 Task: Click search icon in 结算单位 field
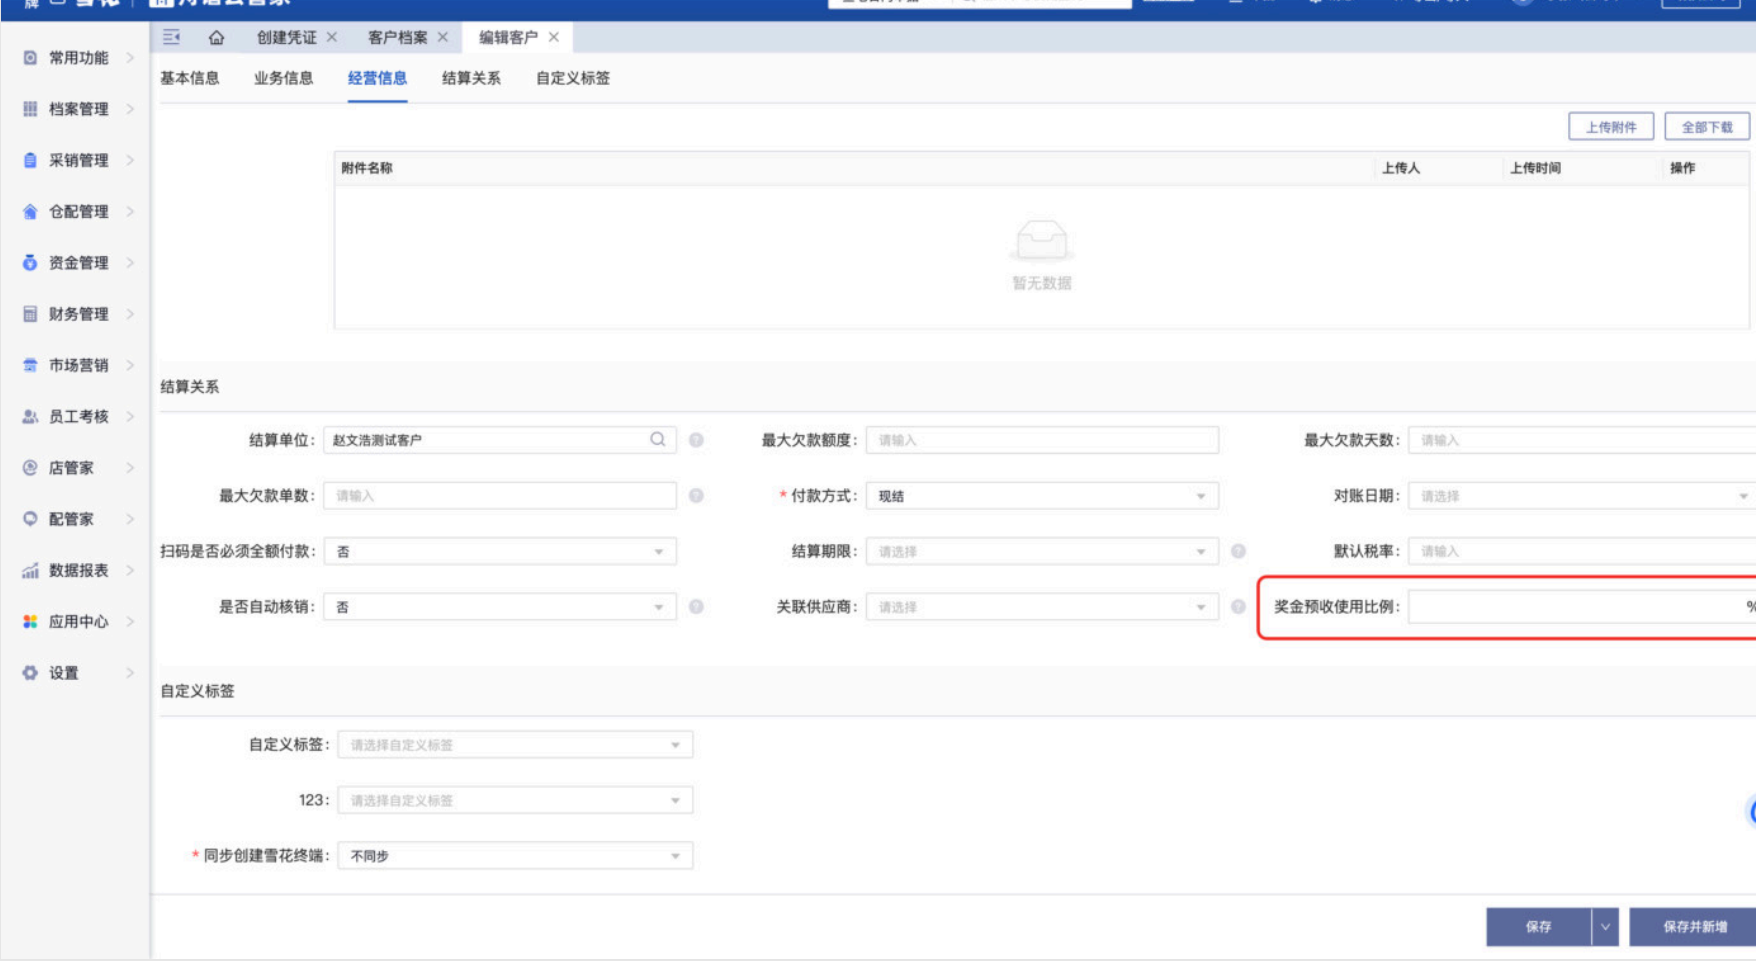tap(657, 440)
